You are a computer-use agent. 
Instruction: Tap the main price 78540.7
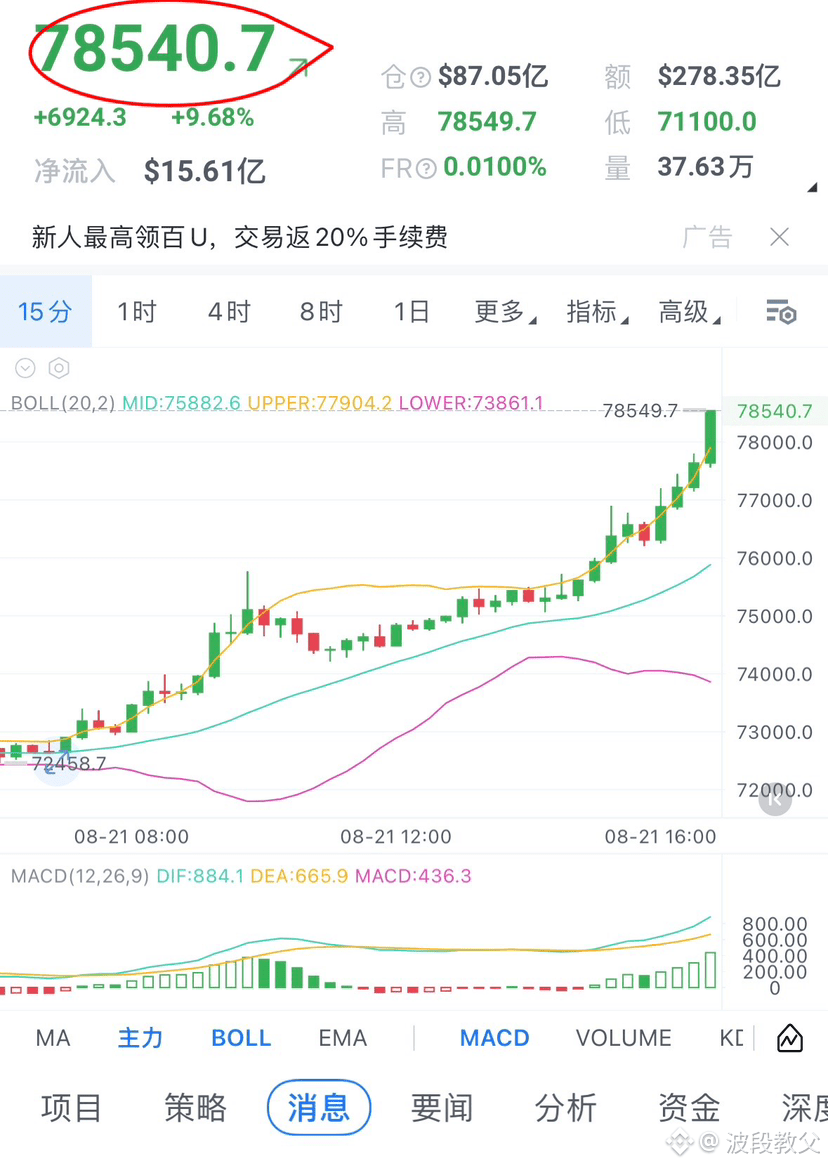click(x=155, y=49)
